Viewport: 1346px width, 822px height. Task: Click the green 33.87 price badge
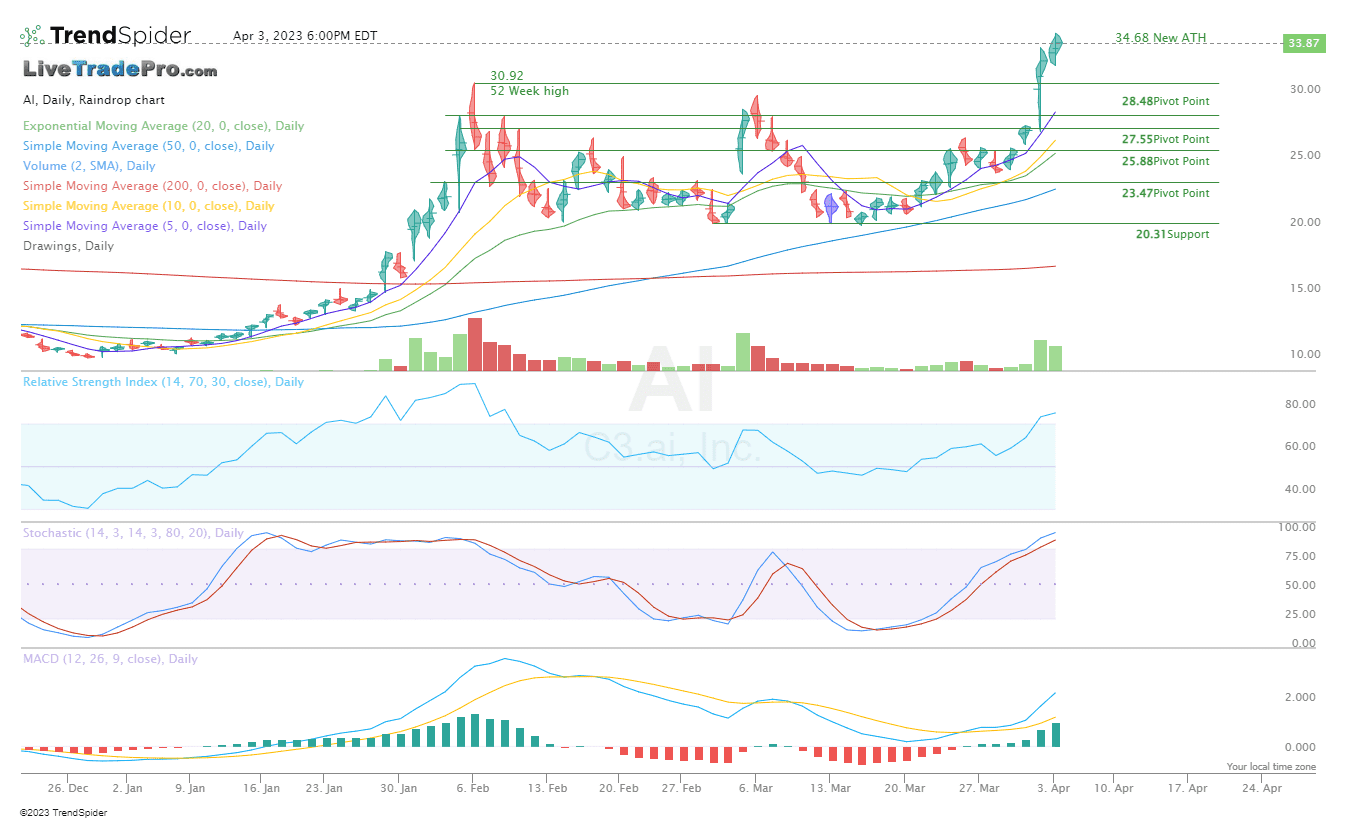pos(1303,43)
